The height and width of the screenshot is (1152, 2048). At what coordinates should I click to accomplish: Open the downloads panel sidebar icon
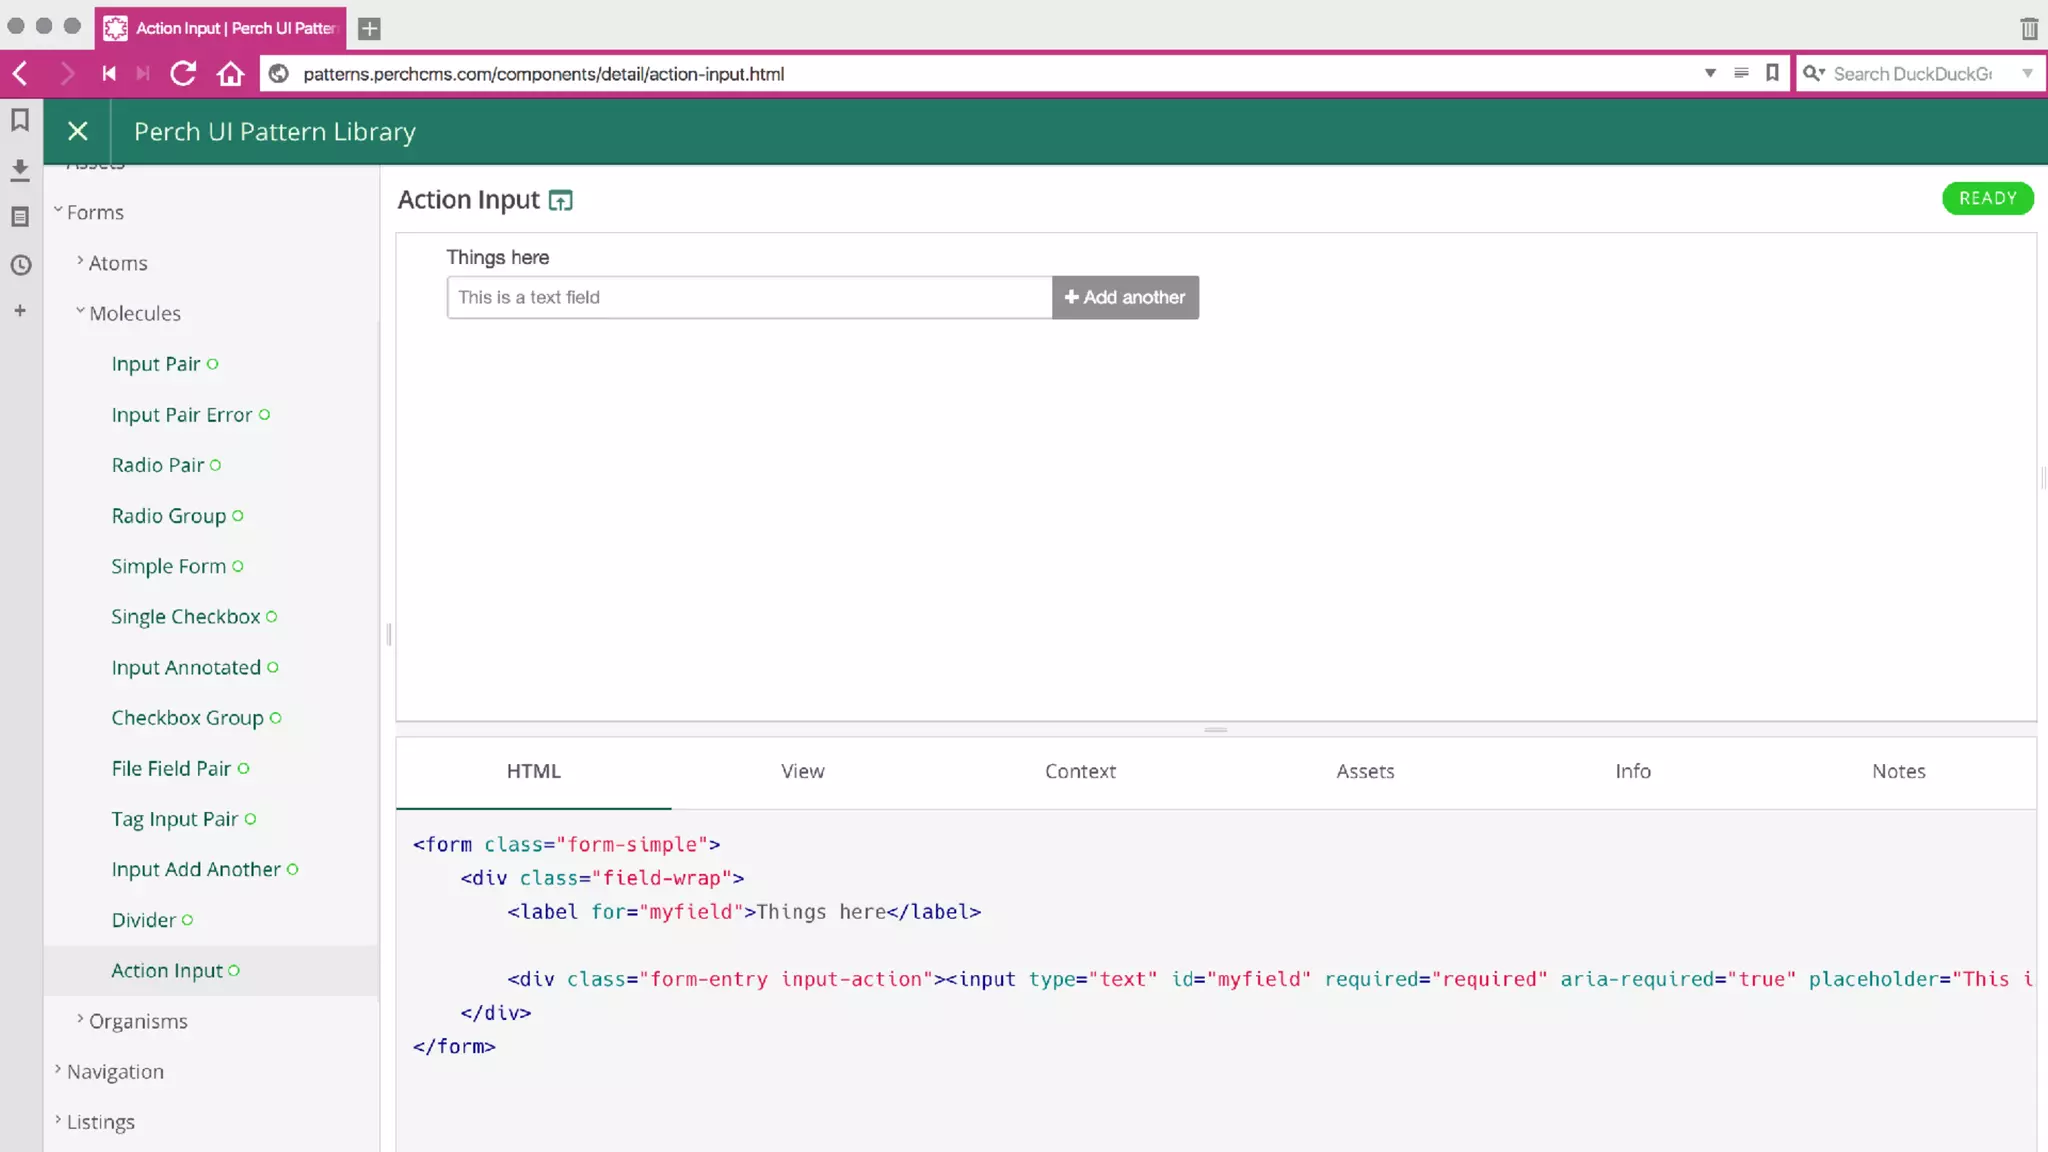[20, 169]
